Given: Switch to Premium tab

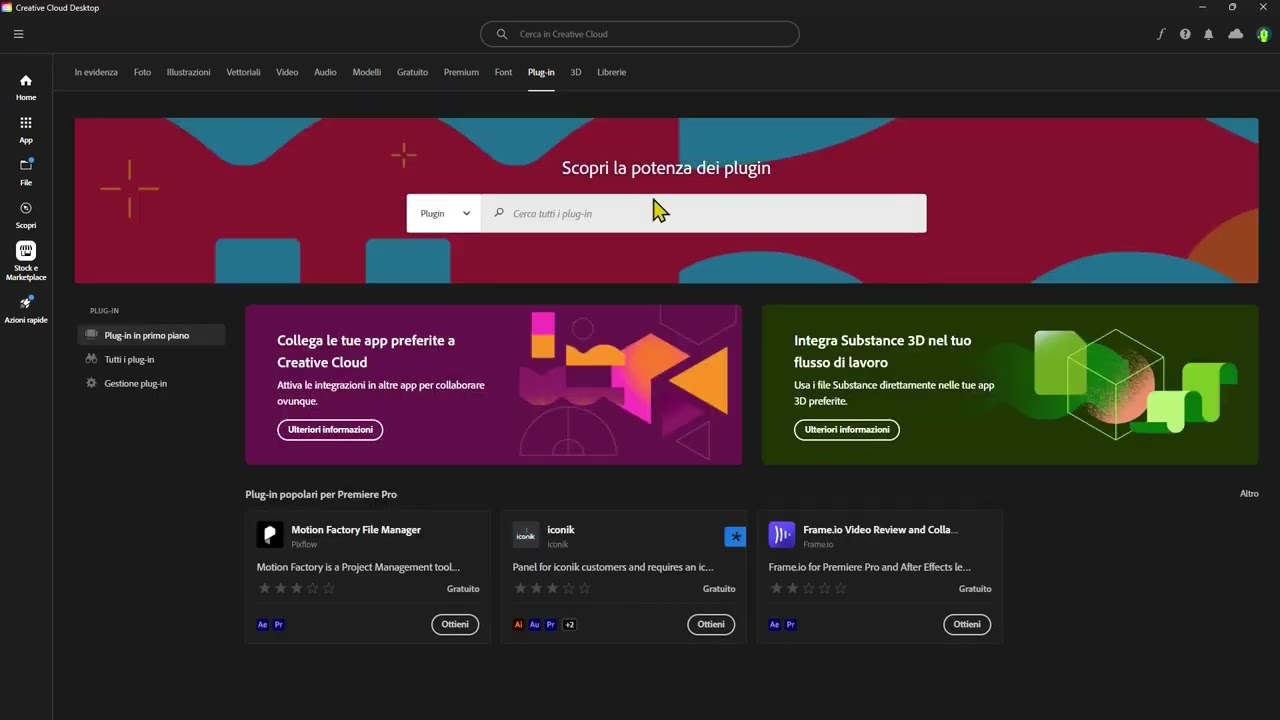Looking at the screenshot, I should (461, 72).
